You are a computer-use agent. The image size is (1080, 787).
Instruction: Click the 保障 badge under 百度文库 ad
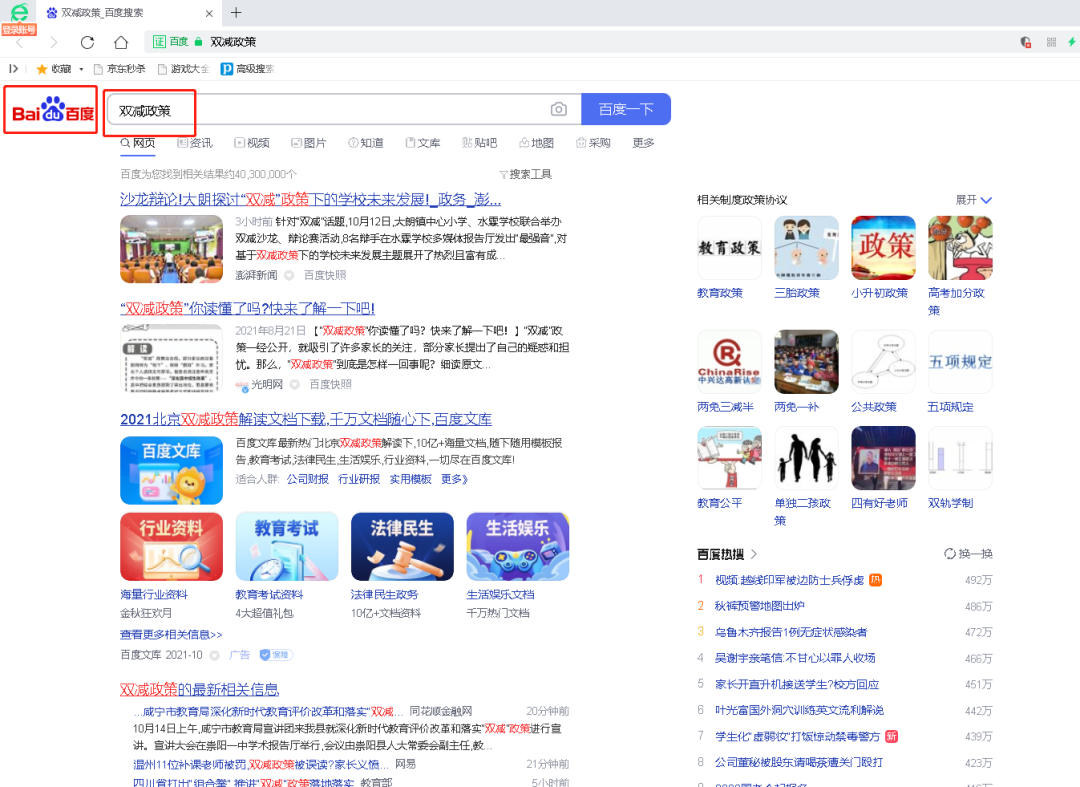point(276,655)
